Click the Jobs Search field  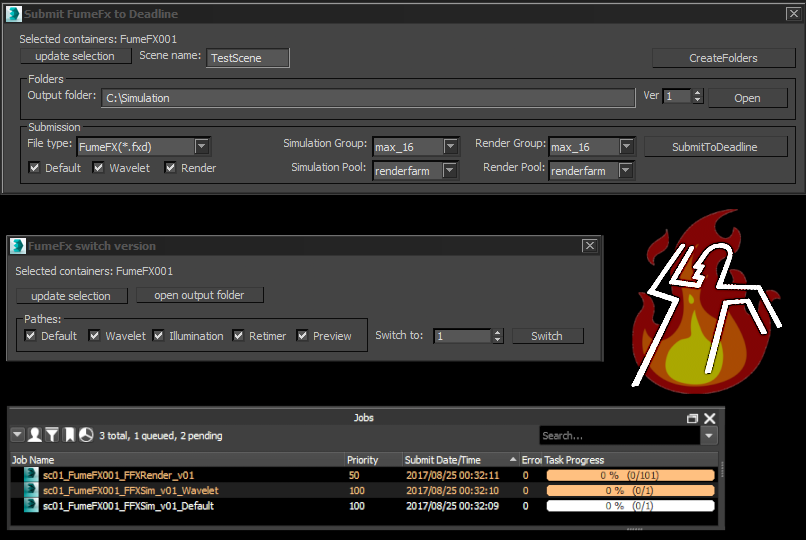coord(620,436)
